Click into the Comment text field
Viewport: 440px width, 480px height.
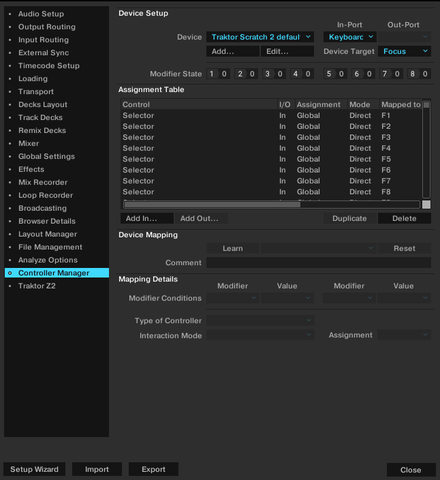pyautogui.click(x=318, y=263)
